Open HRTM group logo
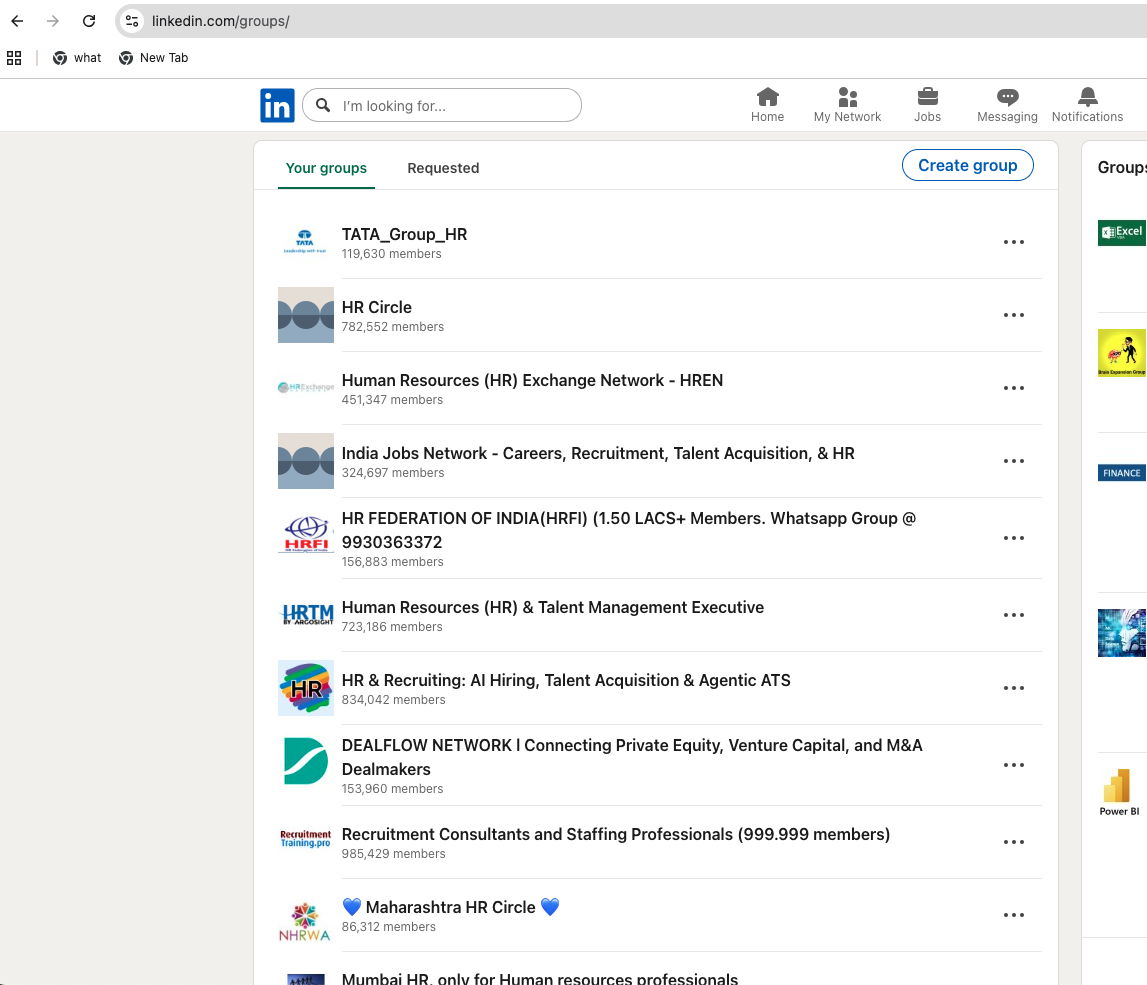The image size is (1147, 985). click(x=306, y=615)
